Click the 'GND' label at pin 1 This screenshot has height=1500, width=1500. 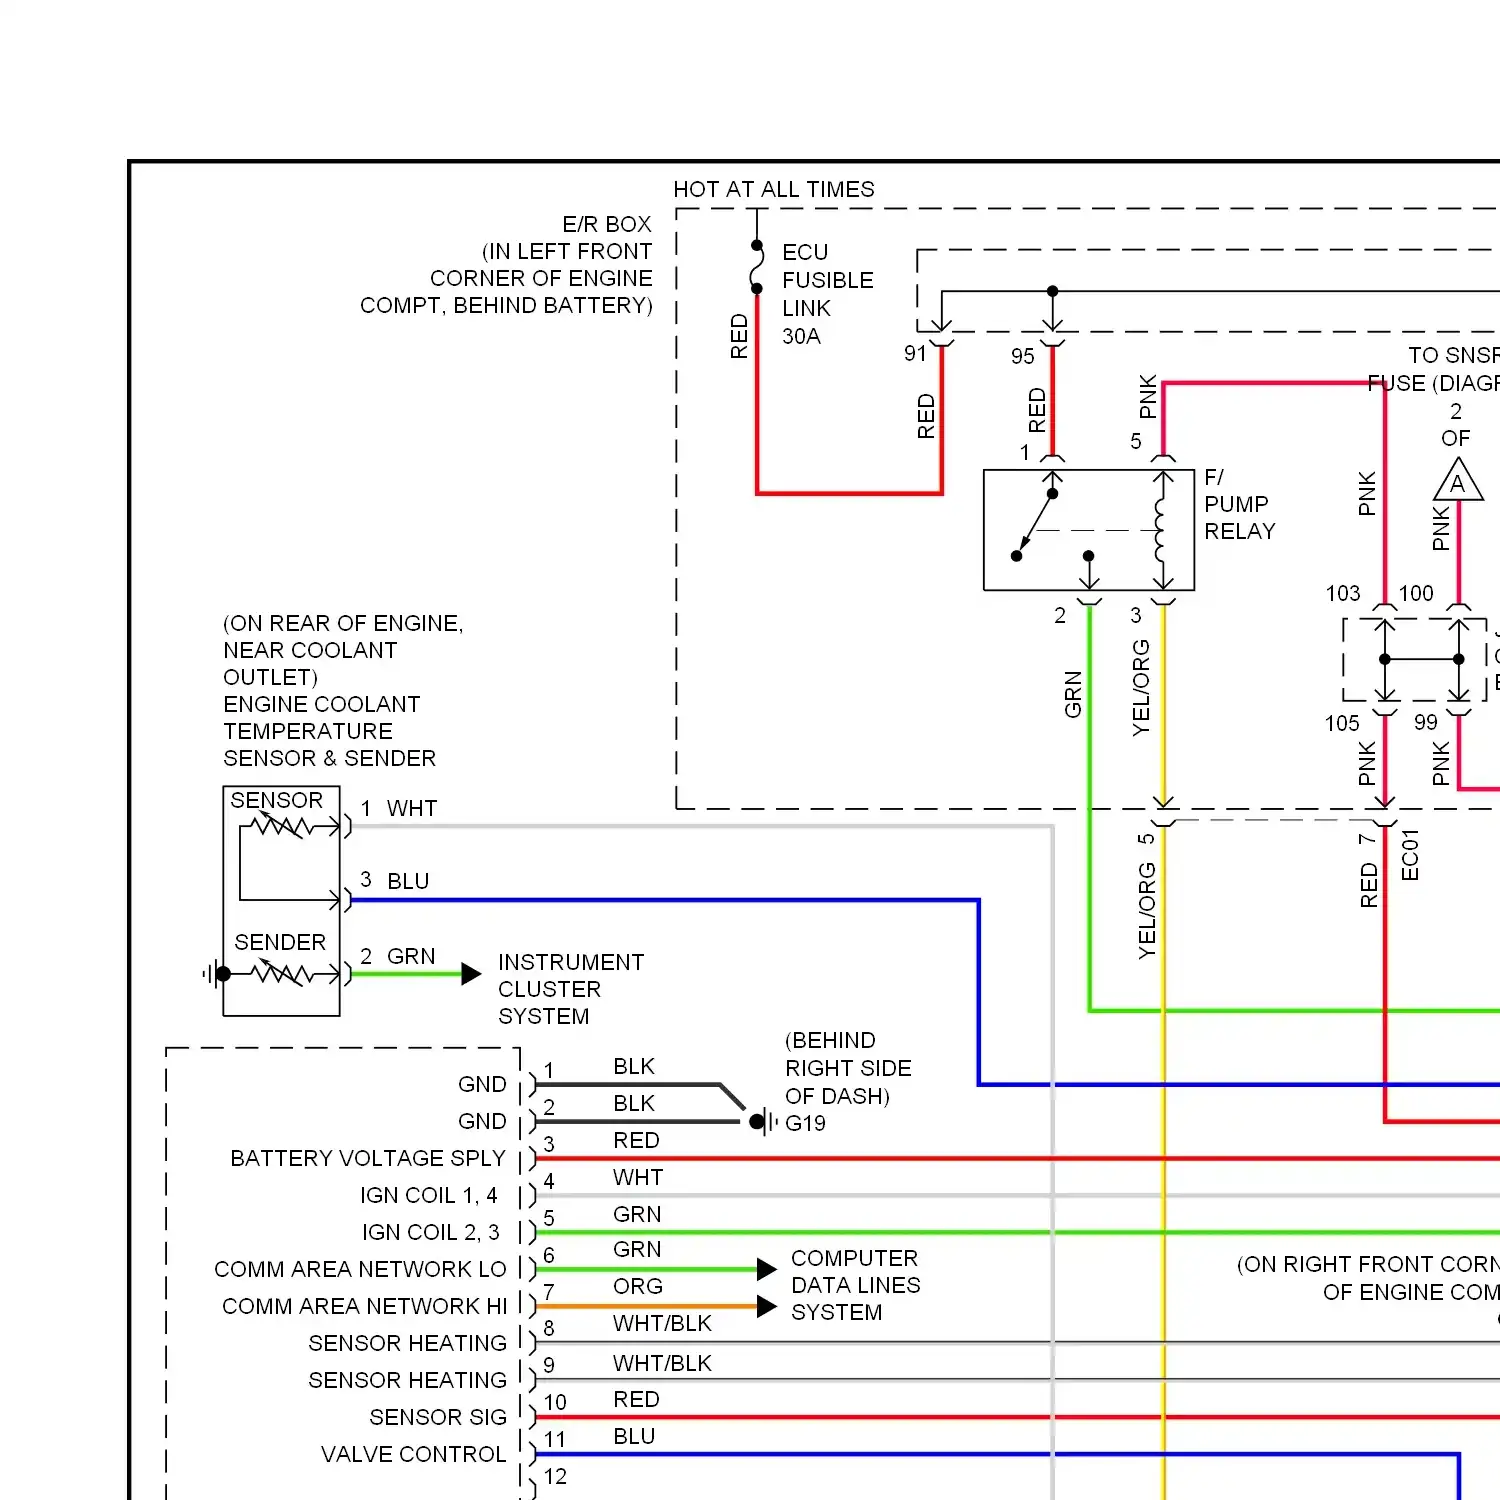pyautogui.click(x=482, y=1084)
